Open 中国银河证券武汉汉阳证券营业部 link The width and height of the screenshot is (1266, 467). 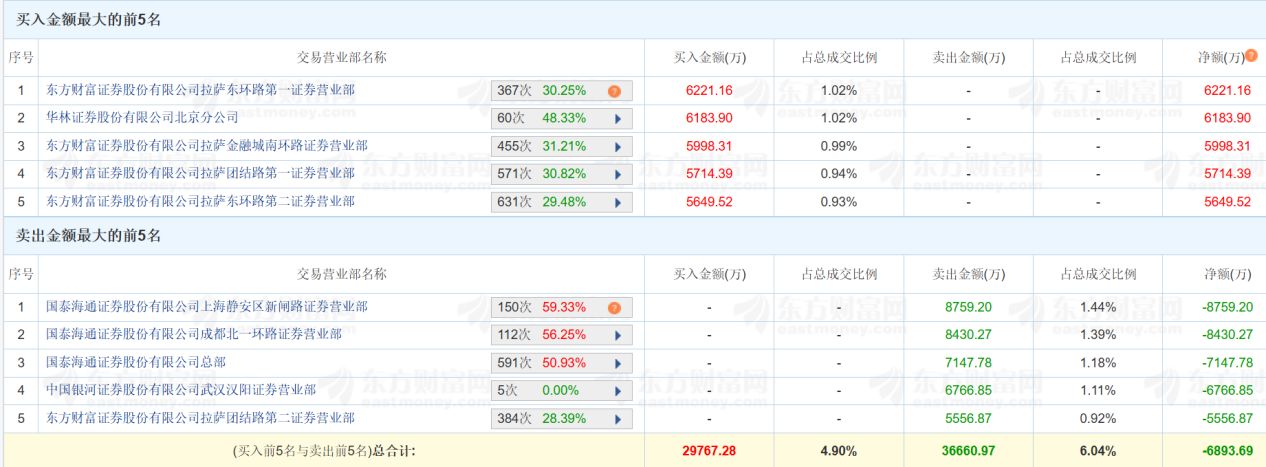pos(181,390)
